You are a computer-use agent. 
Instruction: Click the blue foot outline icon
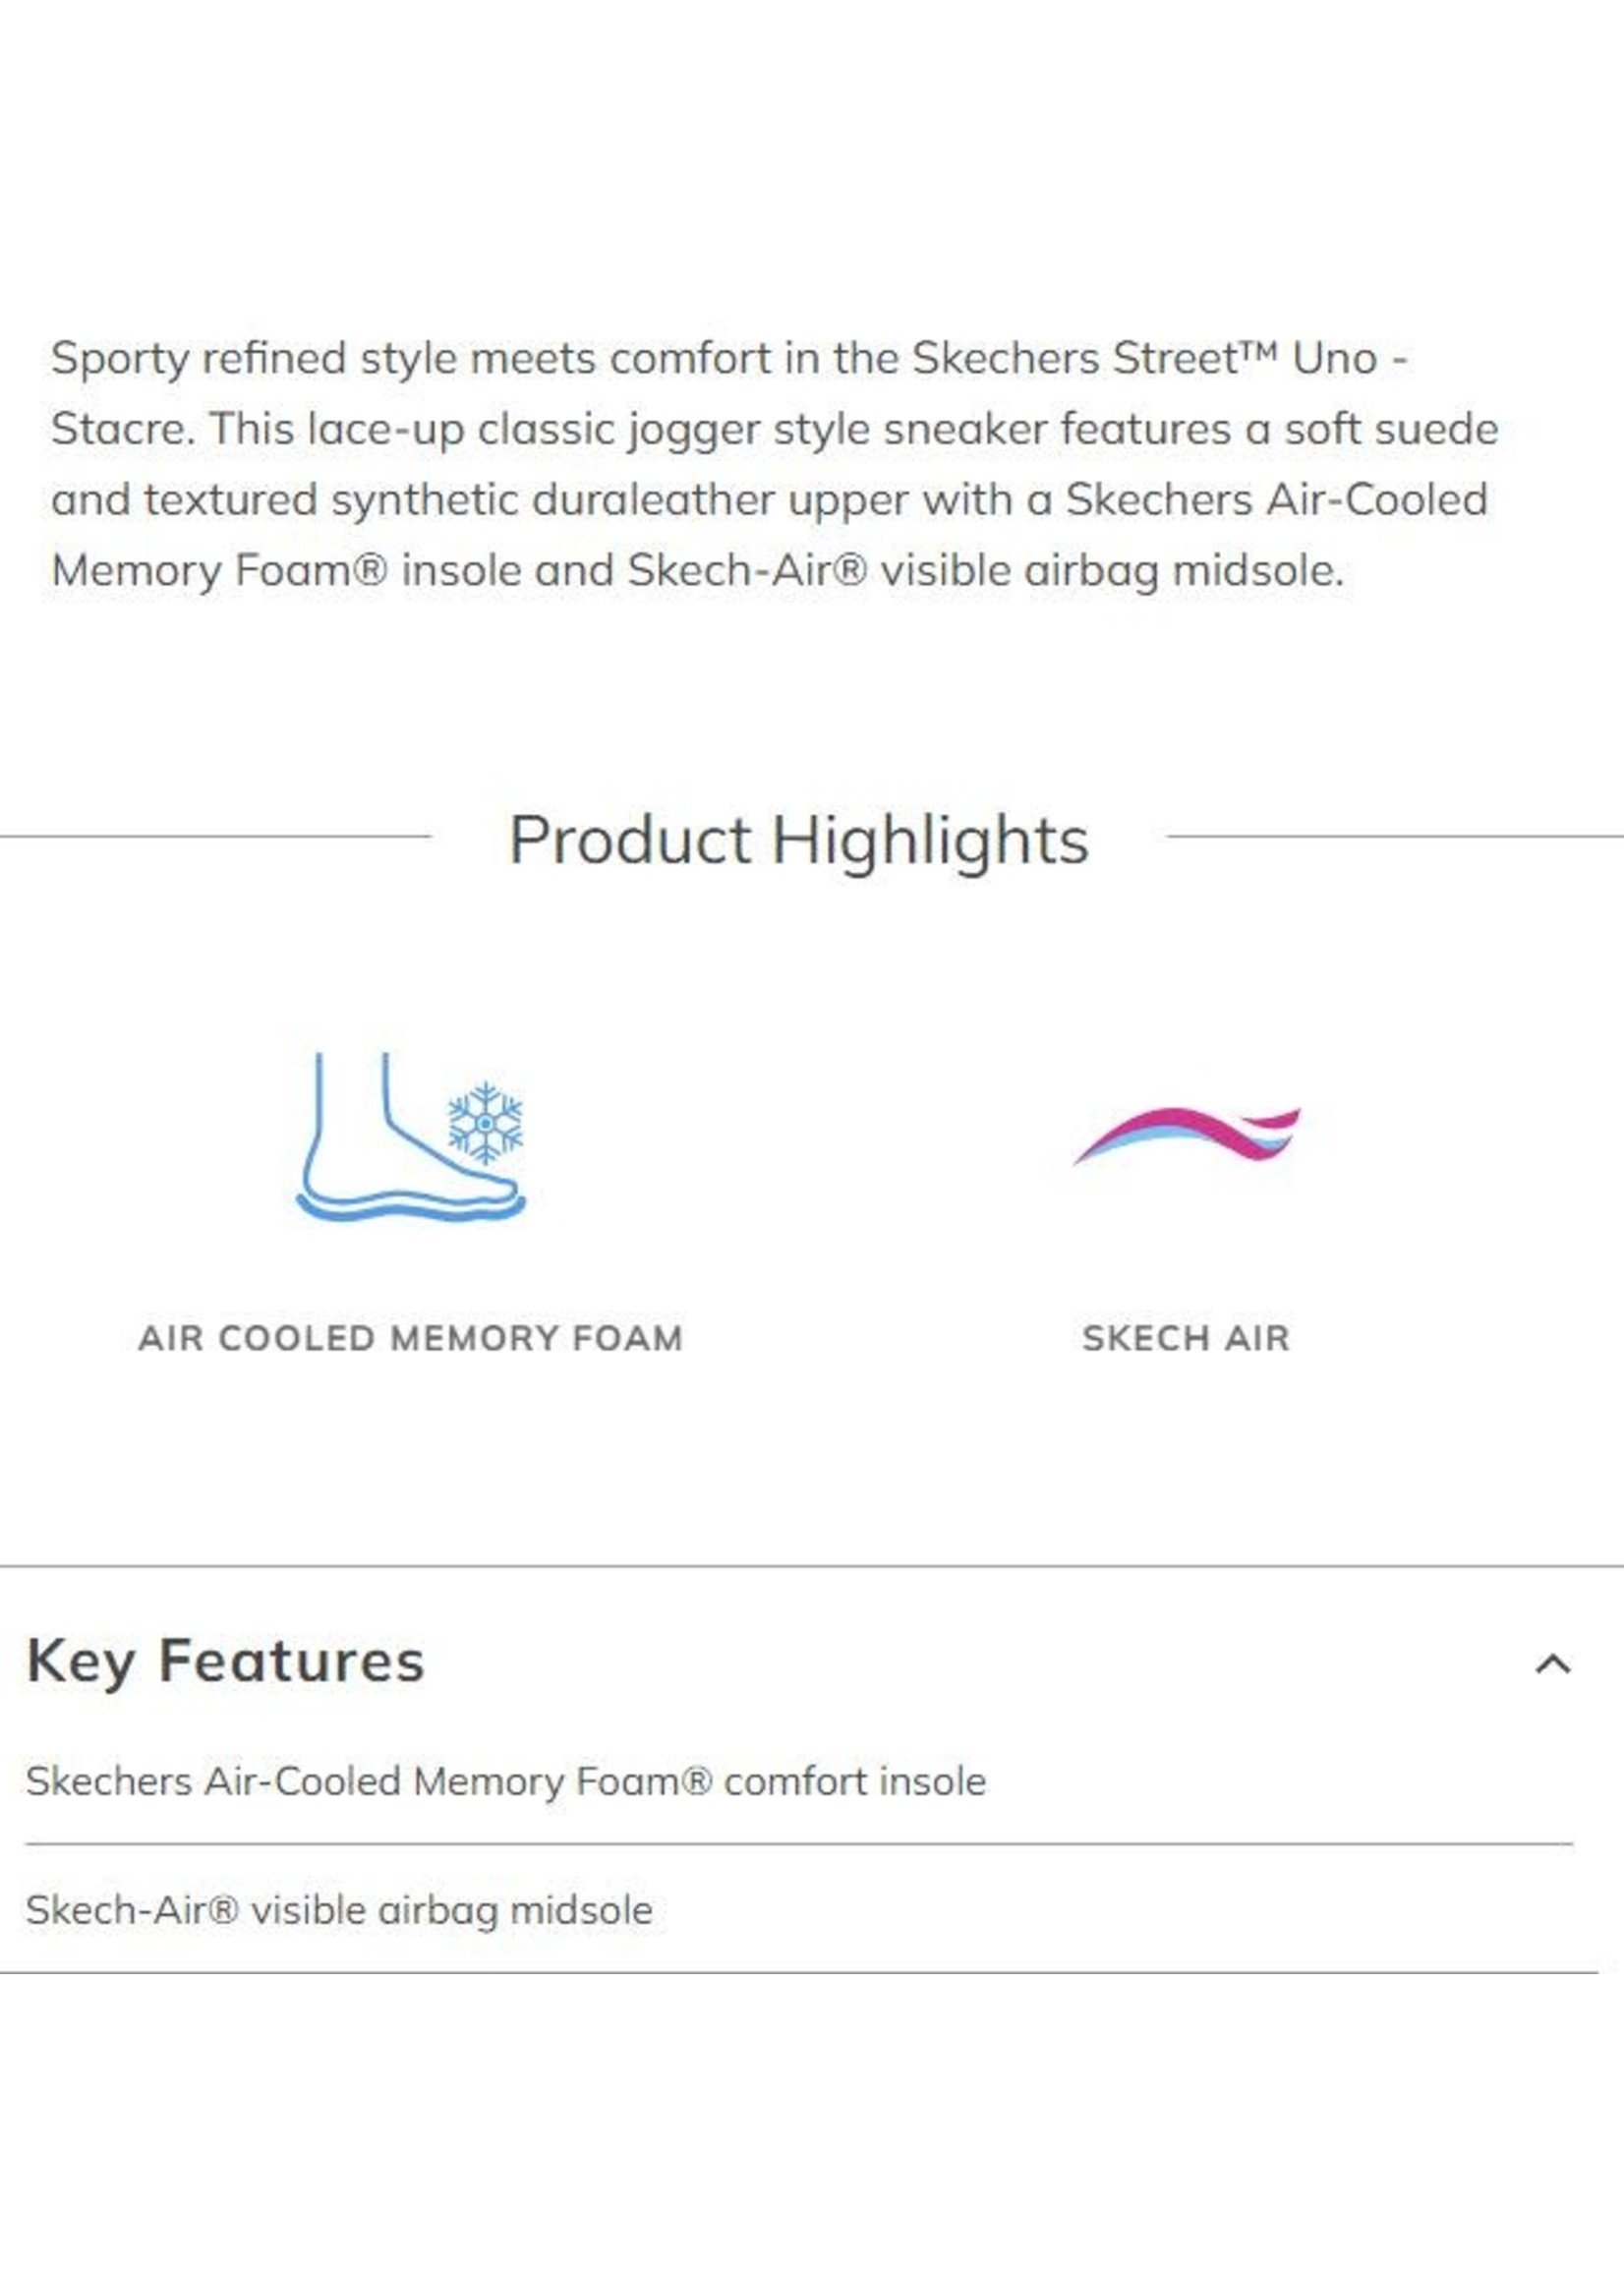pos(410,1136)
